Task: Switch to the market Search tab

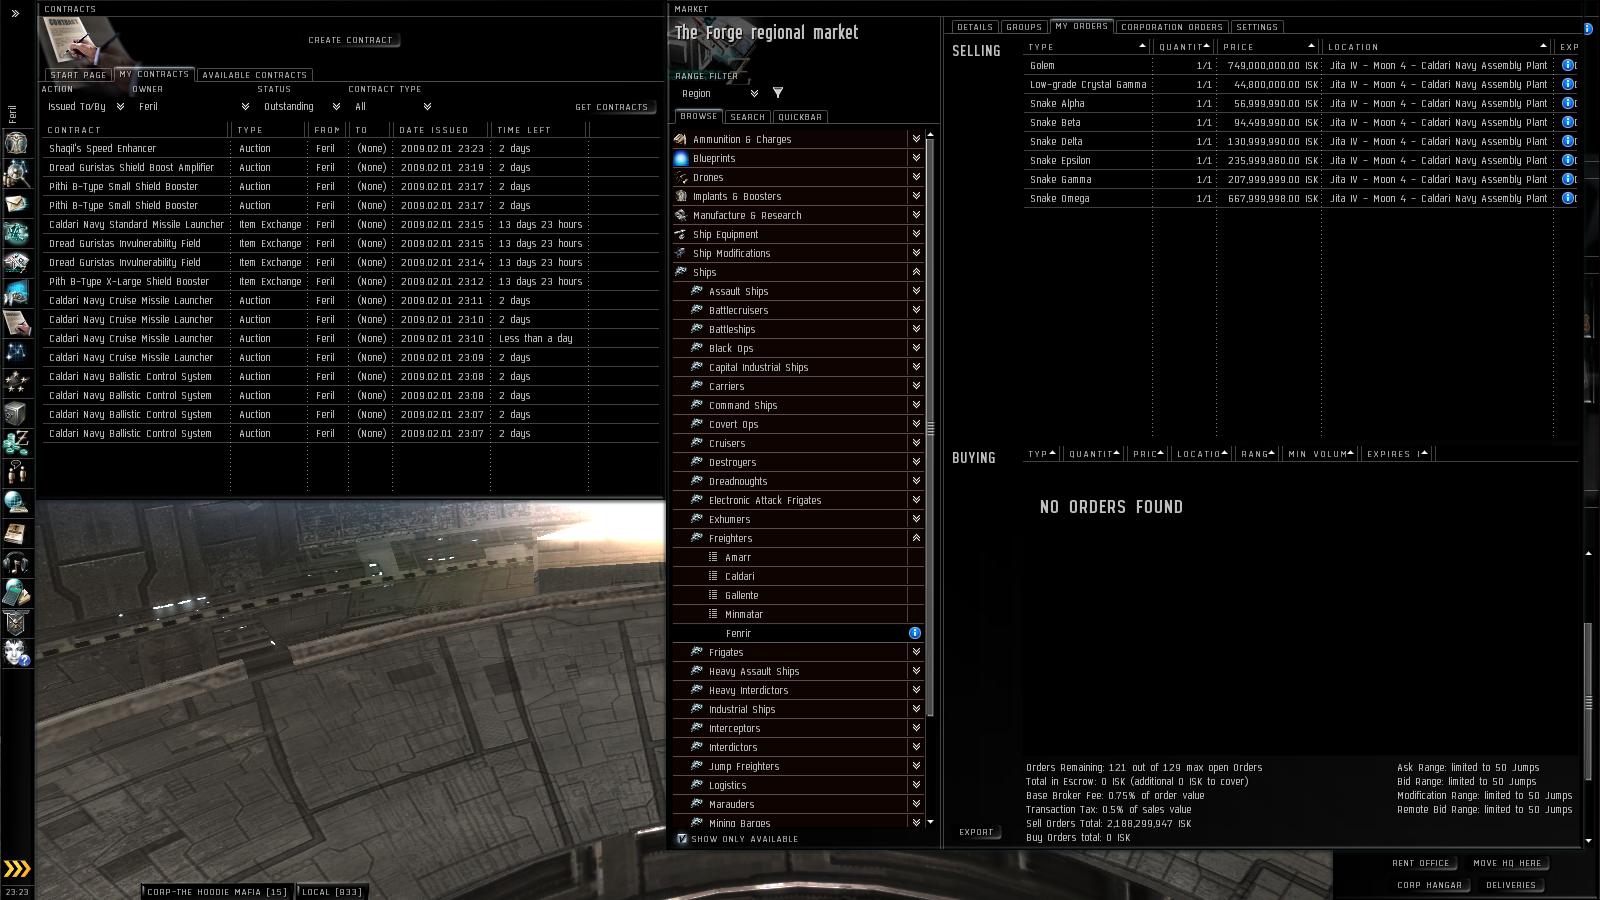Action: 747,117
